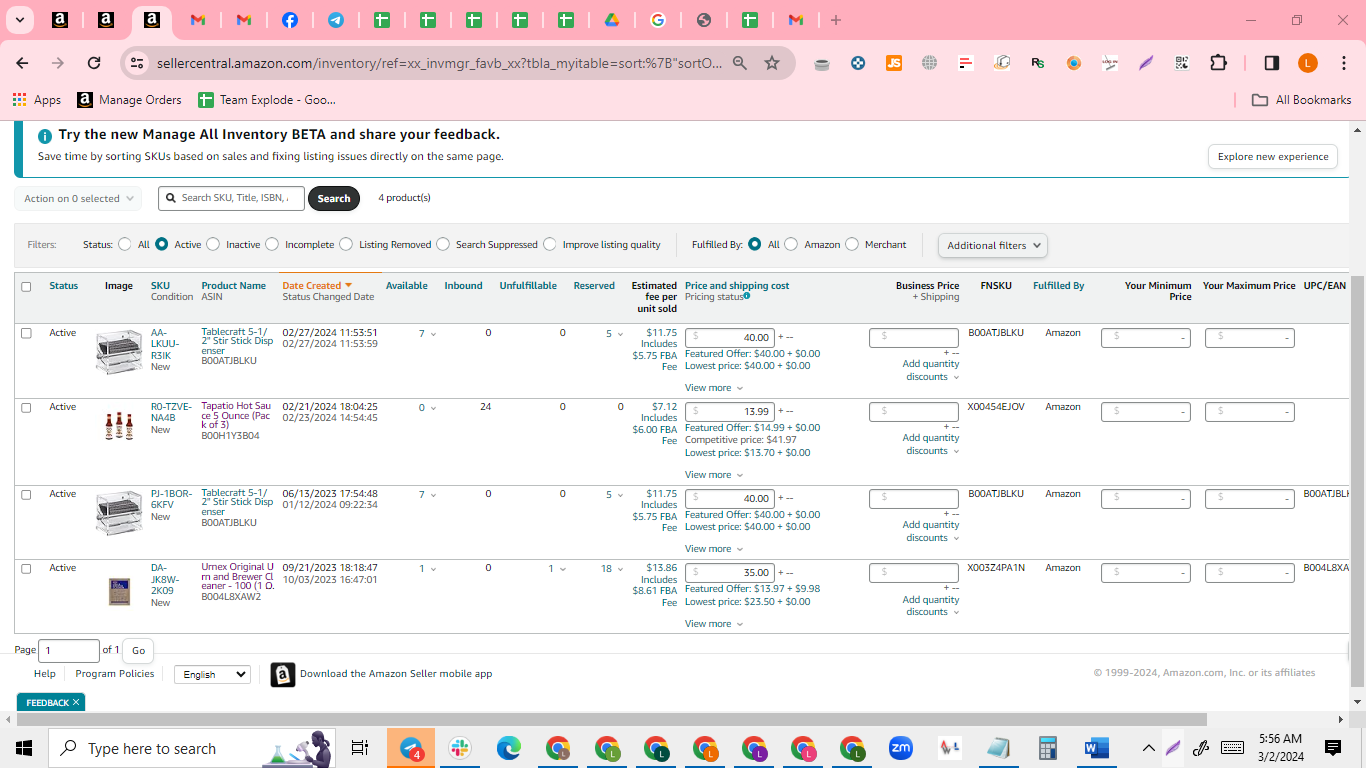Open Task View on the taskbar
Screen dimensions: 1366x768
click(x=360, y=748)
